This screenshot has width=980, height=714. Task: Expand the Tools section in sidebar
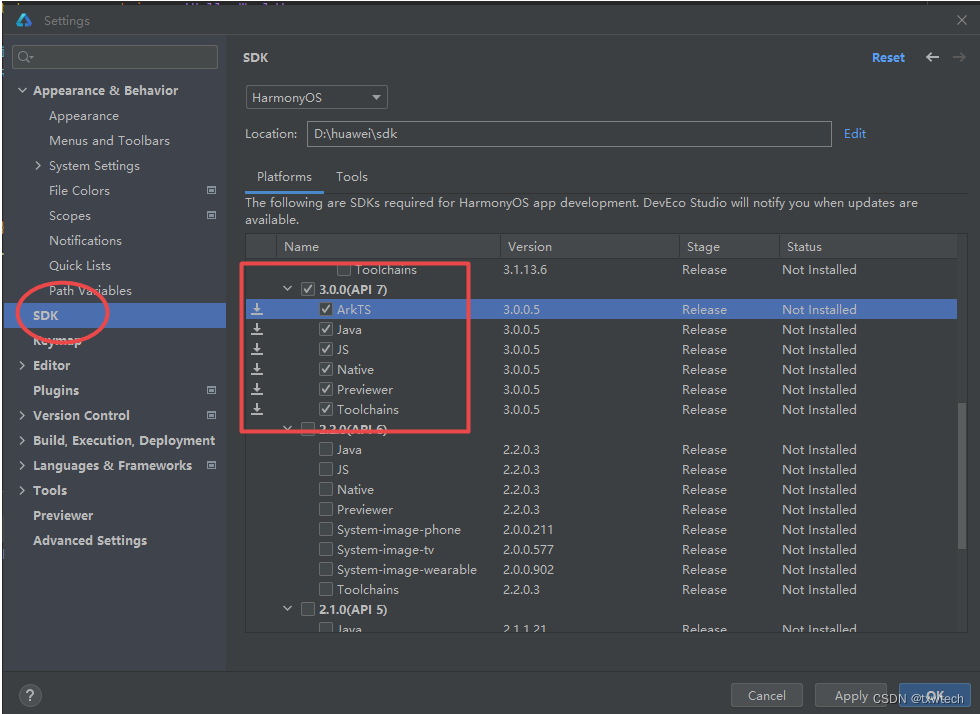(22, 490)
